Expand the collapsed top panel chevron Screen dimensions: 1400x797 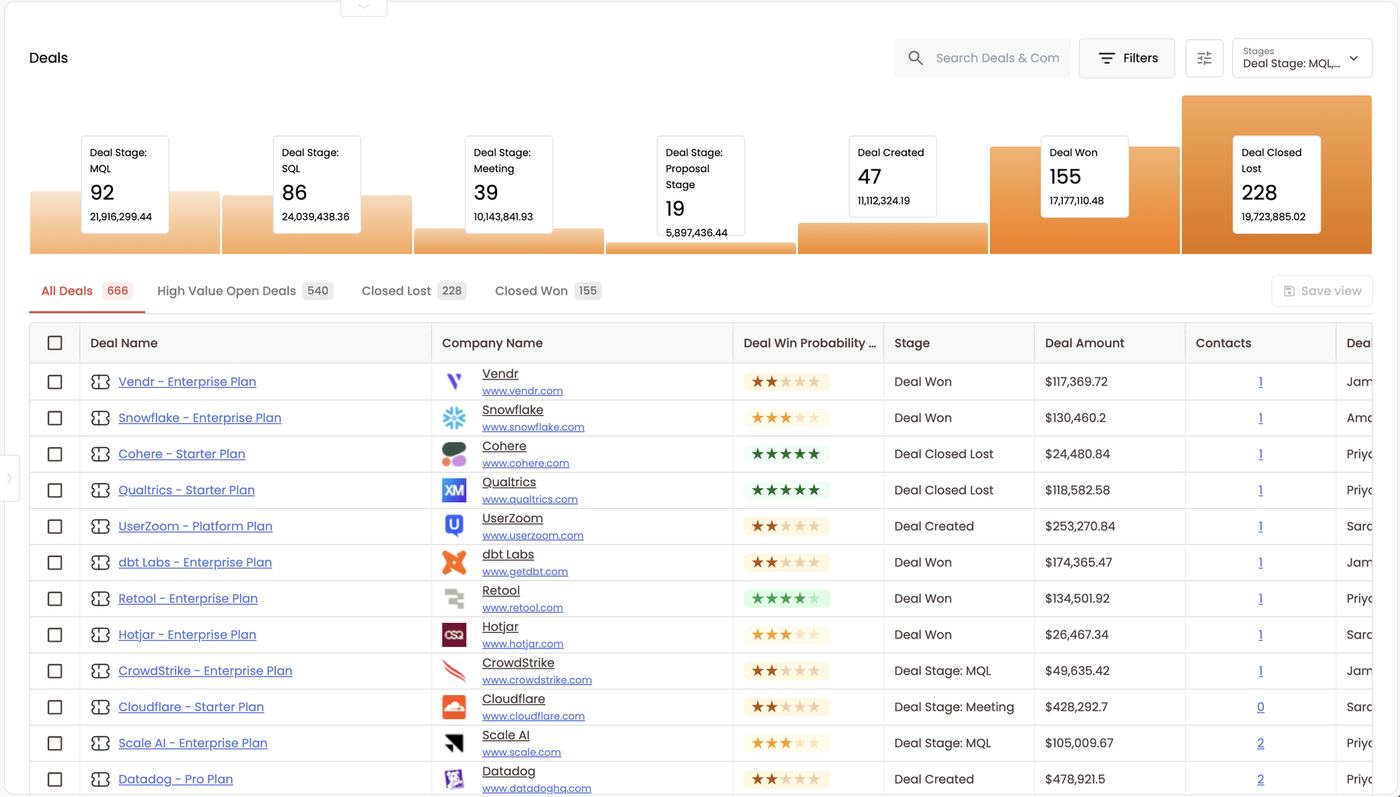click(364, 7)
